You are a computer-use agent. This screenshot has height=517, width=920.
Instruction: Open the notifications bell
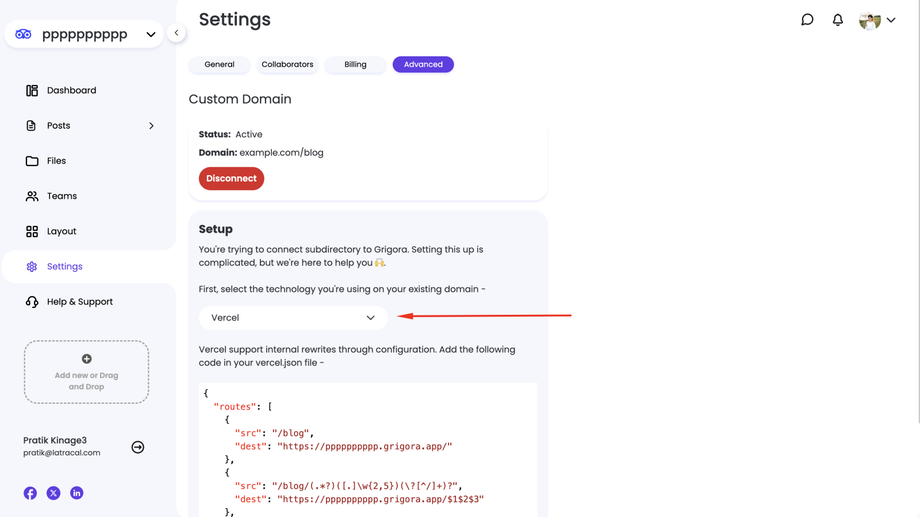[x=838, y=20]
